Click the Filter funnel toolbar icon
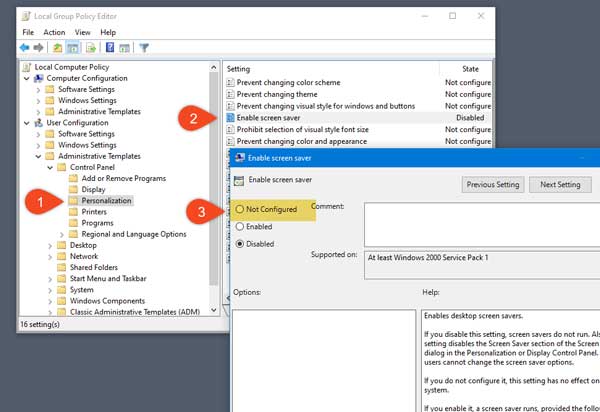Screen dimensions: 600x412 click(144, 47)
